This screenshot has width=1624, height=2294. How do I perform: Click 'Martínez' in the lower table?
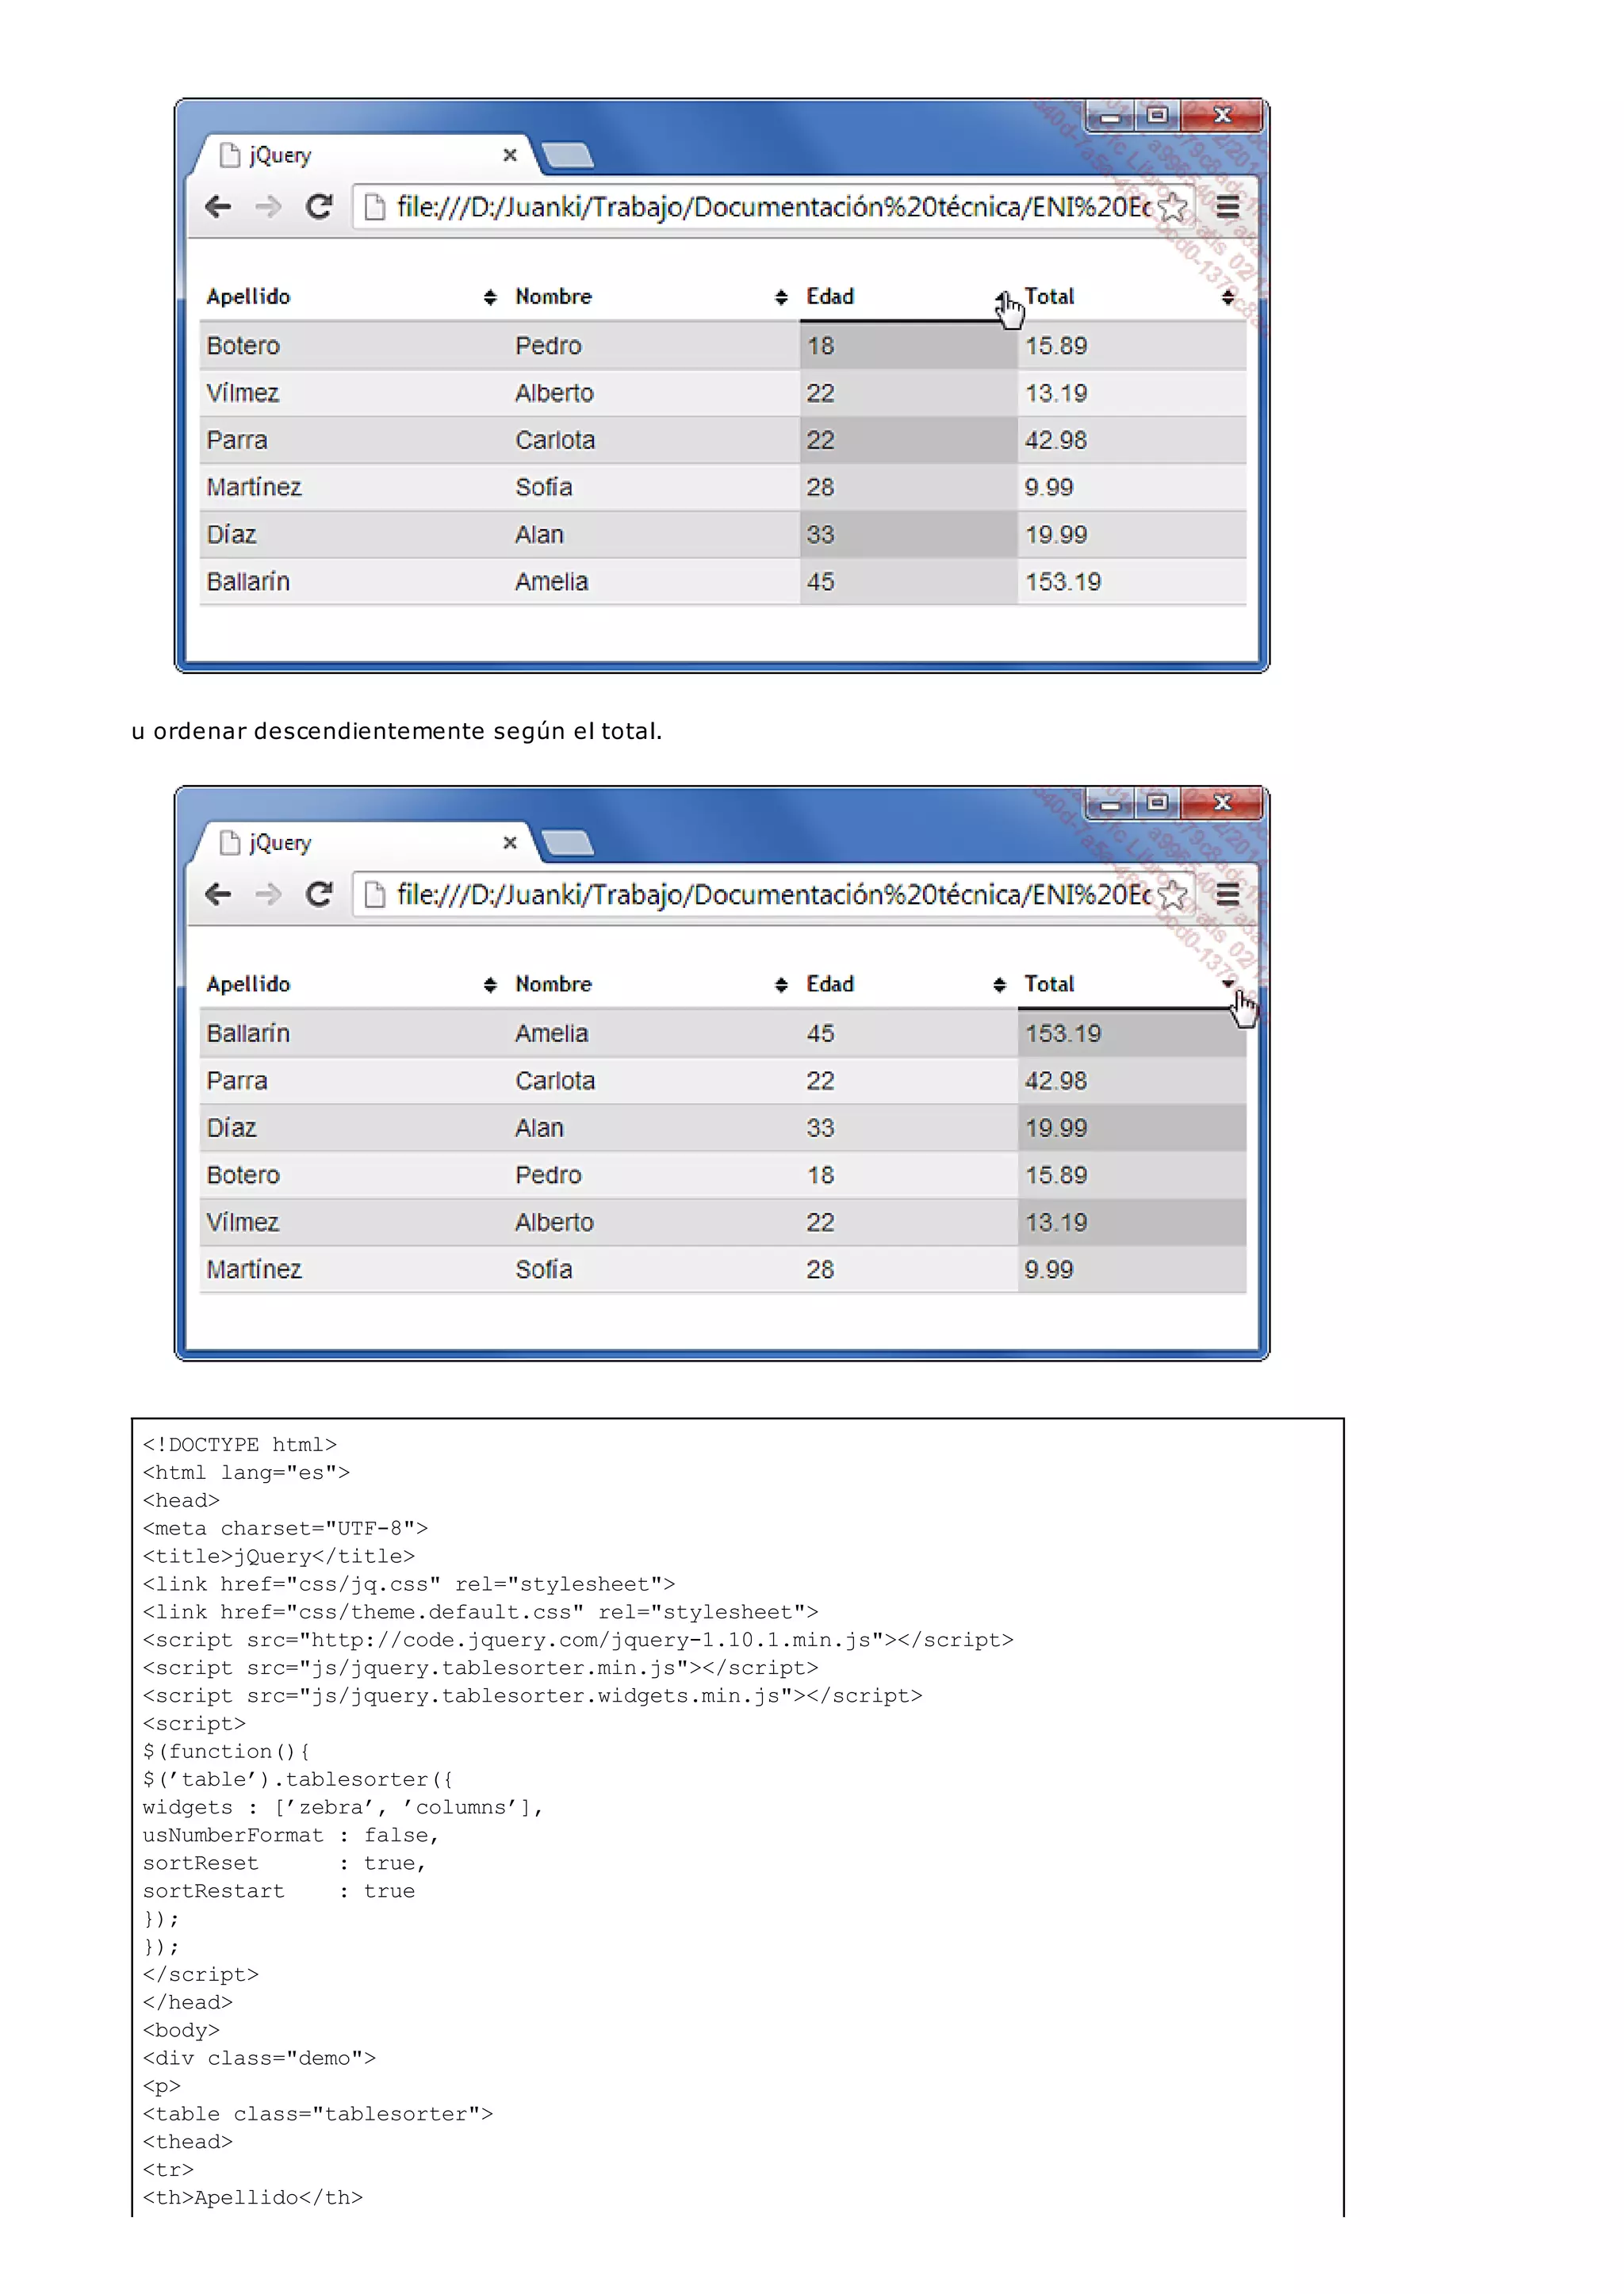coord(254,1269)
